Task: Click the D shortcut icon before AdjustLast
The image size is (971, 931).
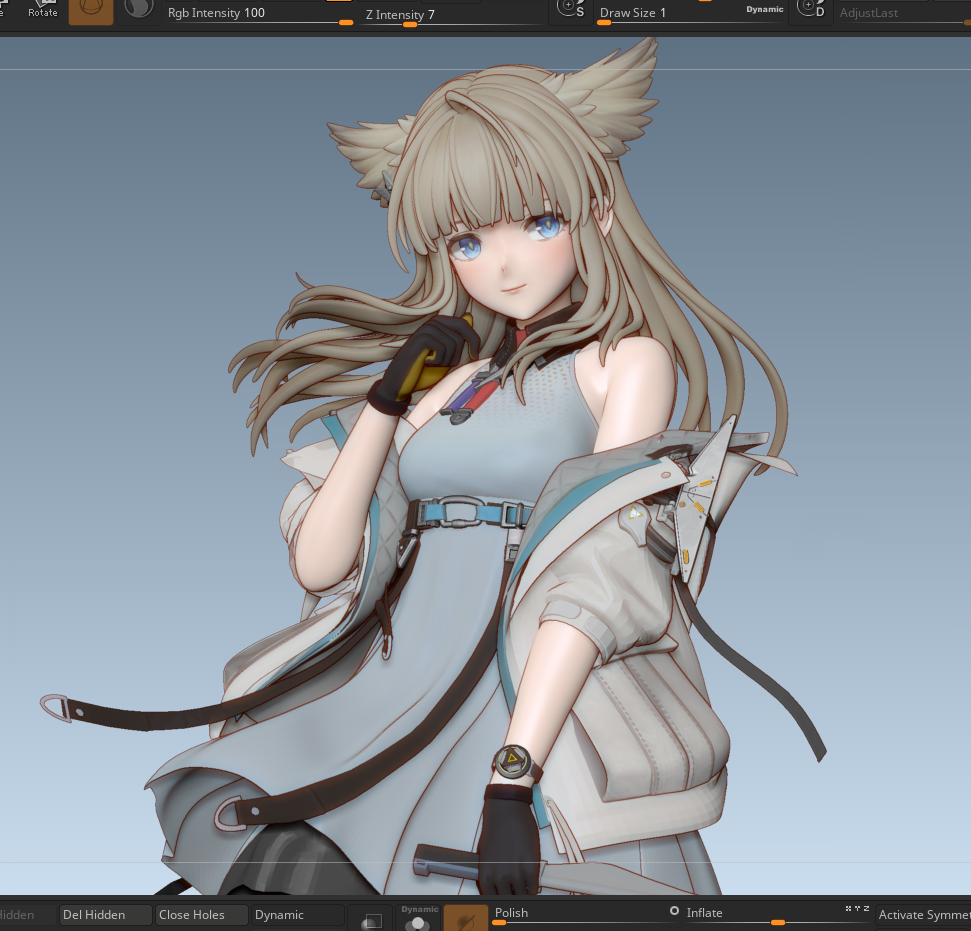Action: pyautogui.click(x=810, y=10)
